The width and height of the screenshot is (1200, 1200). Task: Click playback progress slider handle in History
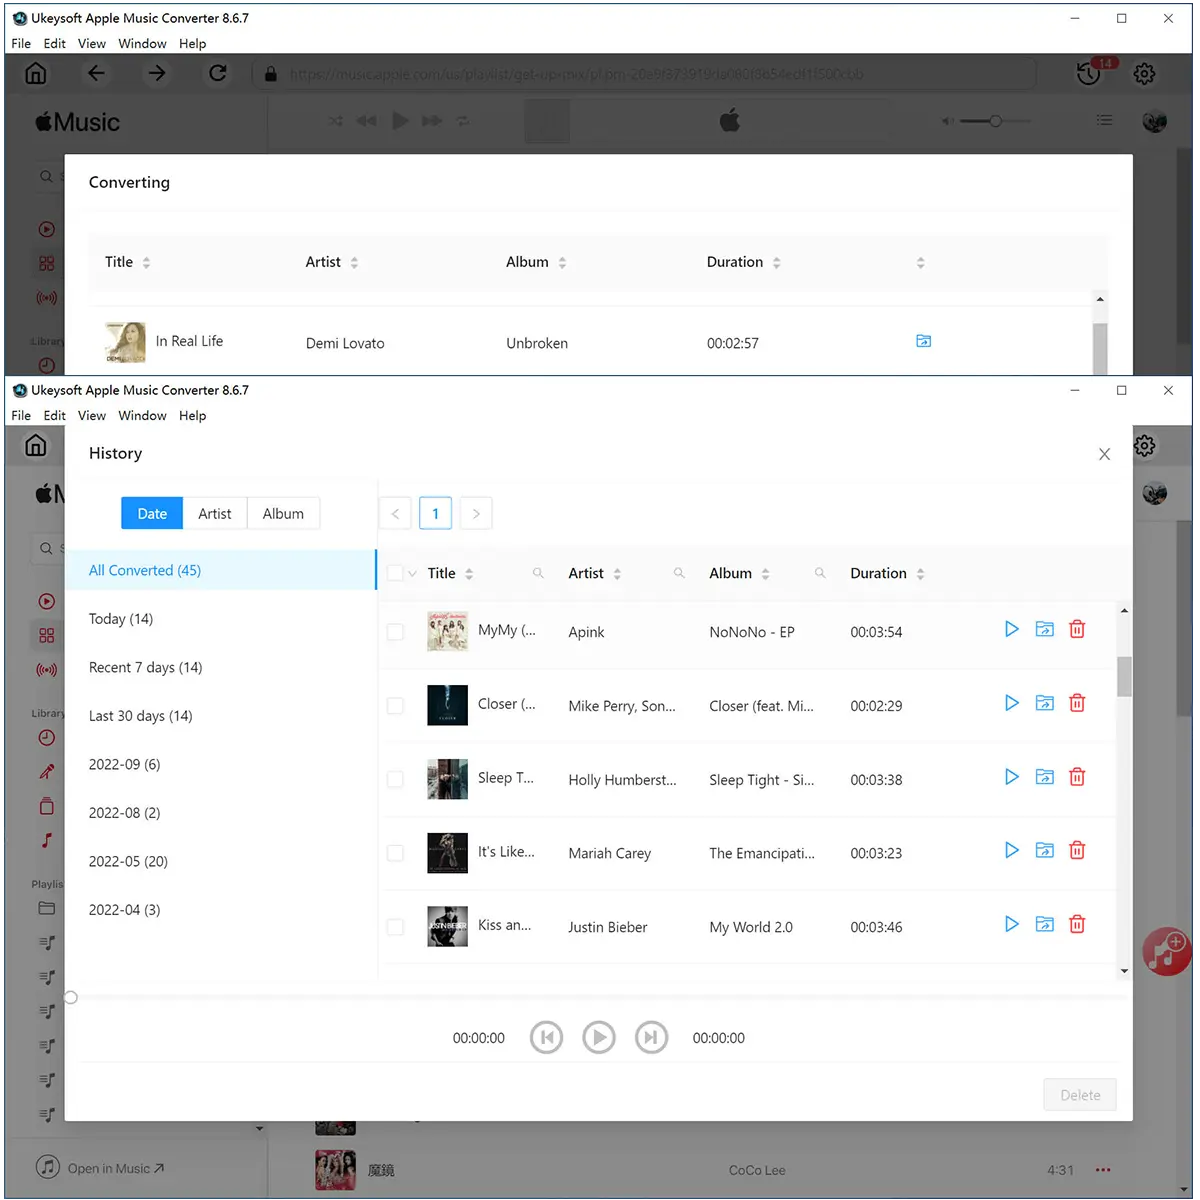coord(71,997)
